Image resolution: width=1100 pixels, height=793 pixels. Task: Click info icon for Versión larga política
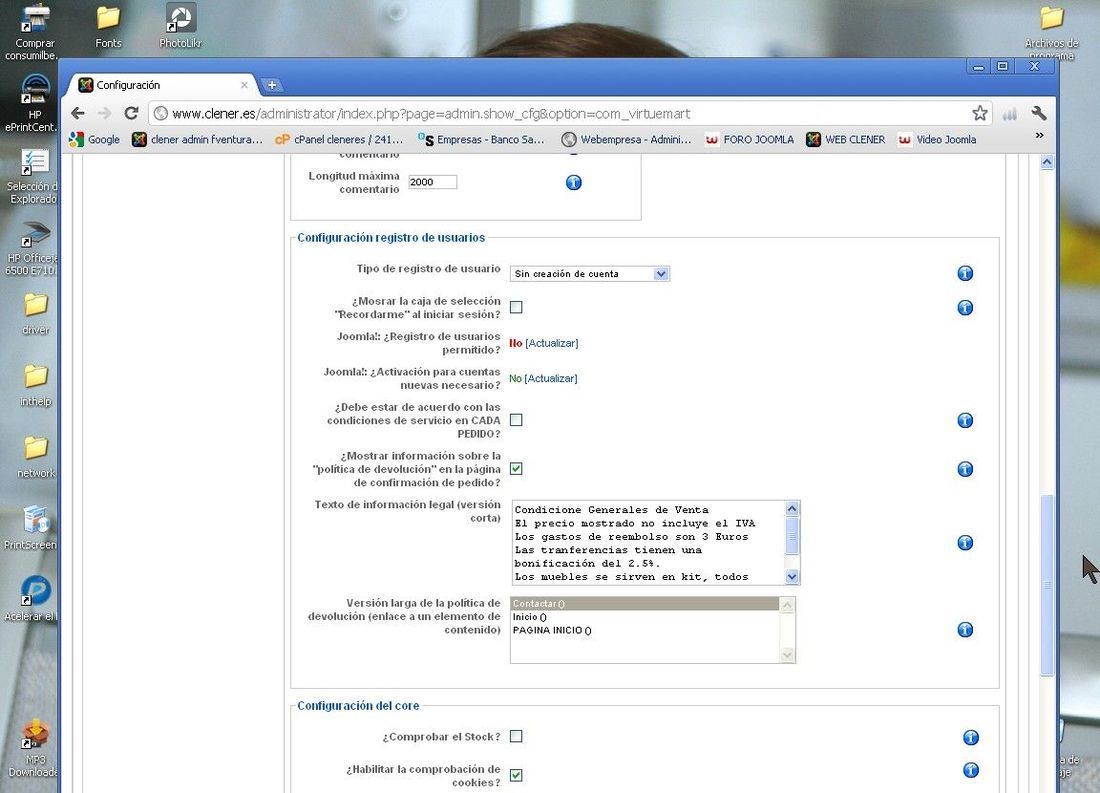[965, 629]
